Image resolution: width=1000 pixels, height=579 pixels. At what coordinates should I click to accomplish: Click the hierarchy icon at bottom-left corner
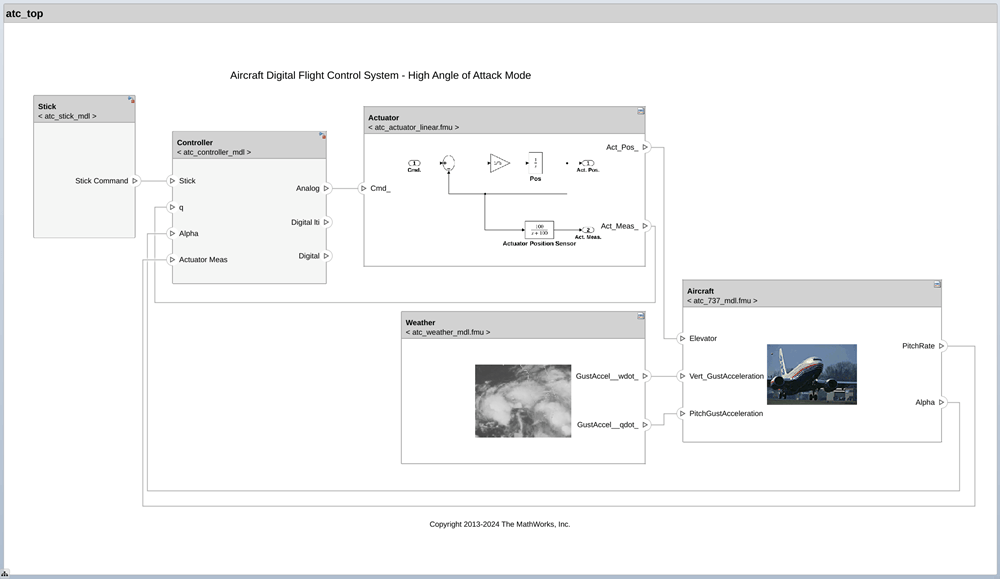[4, 574]
